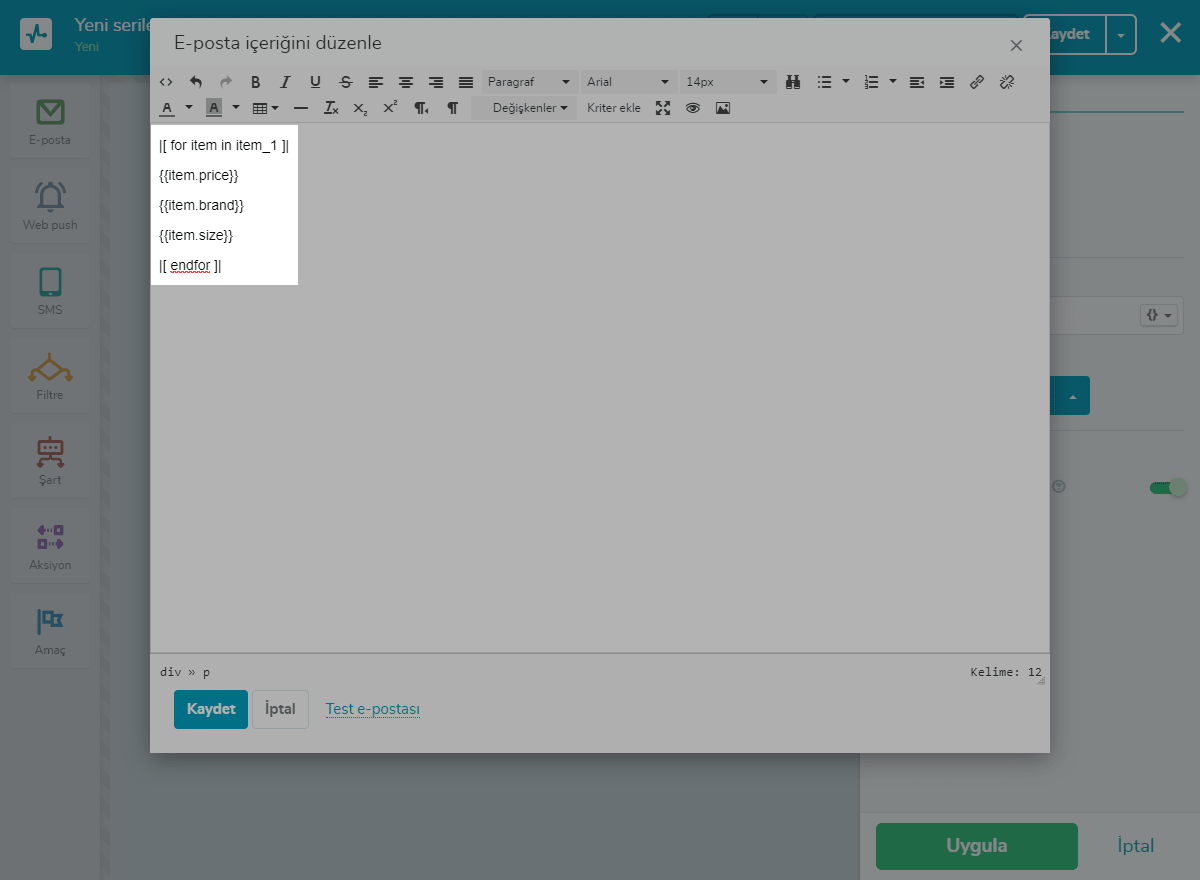Open source code view in editor toolbar
This screenshot has height=880, width=1200.
point(166,82)
